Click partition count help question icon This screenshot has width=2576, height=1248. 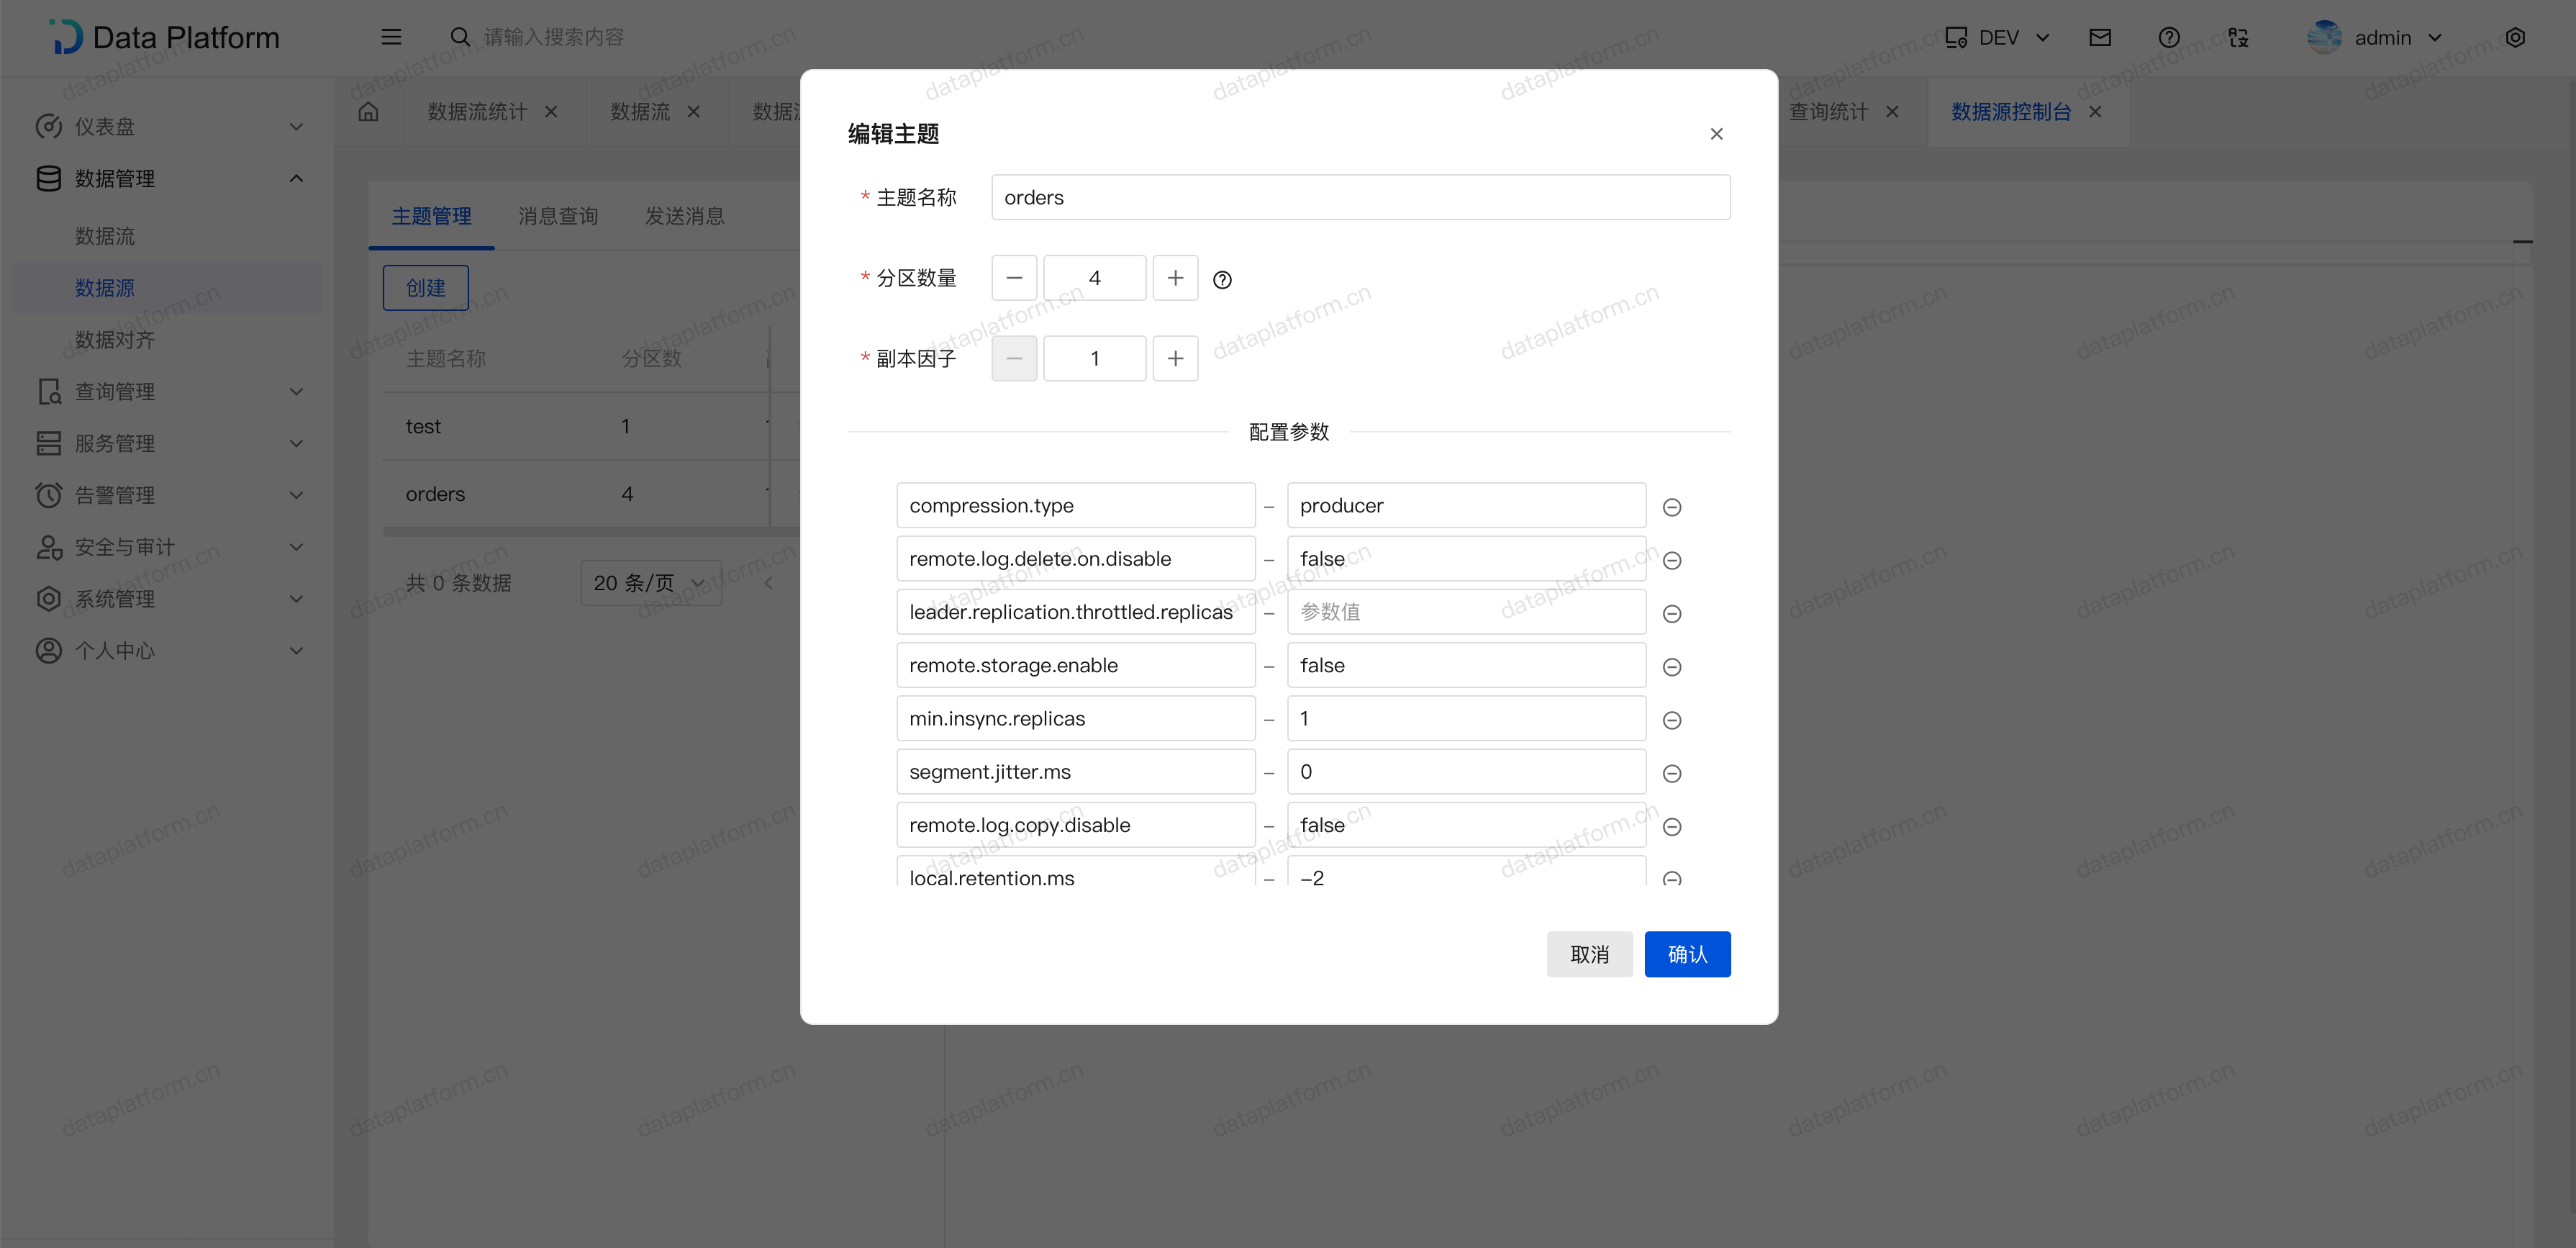tap(1221, 280)
